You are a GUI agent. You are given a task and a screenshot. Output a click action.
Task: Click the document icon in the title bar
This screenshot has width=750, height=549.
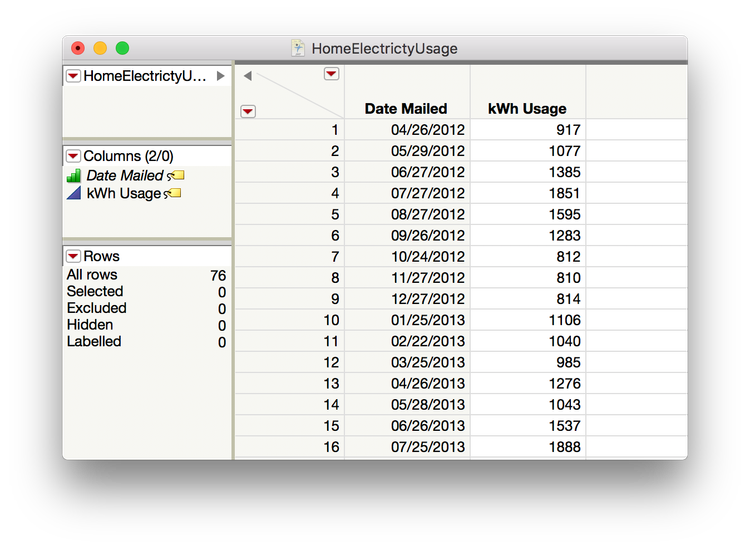tap(299, 48)
